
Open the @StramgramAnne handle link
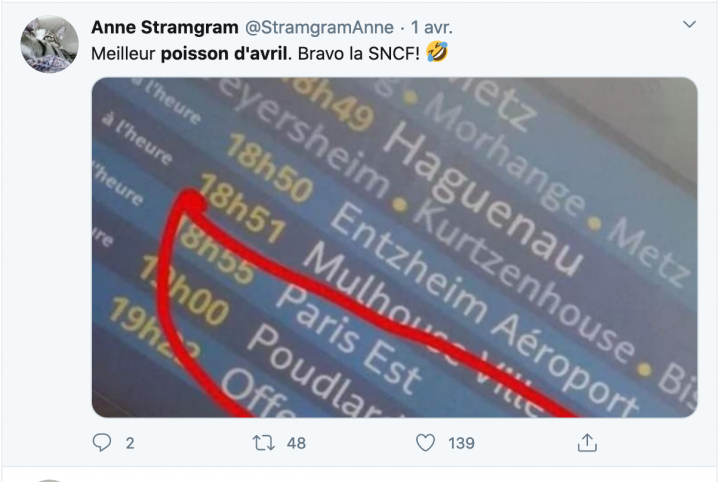[x=319, y=28]
